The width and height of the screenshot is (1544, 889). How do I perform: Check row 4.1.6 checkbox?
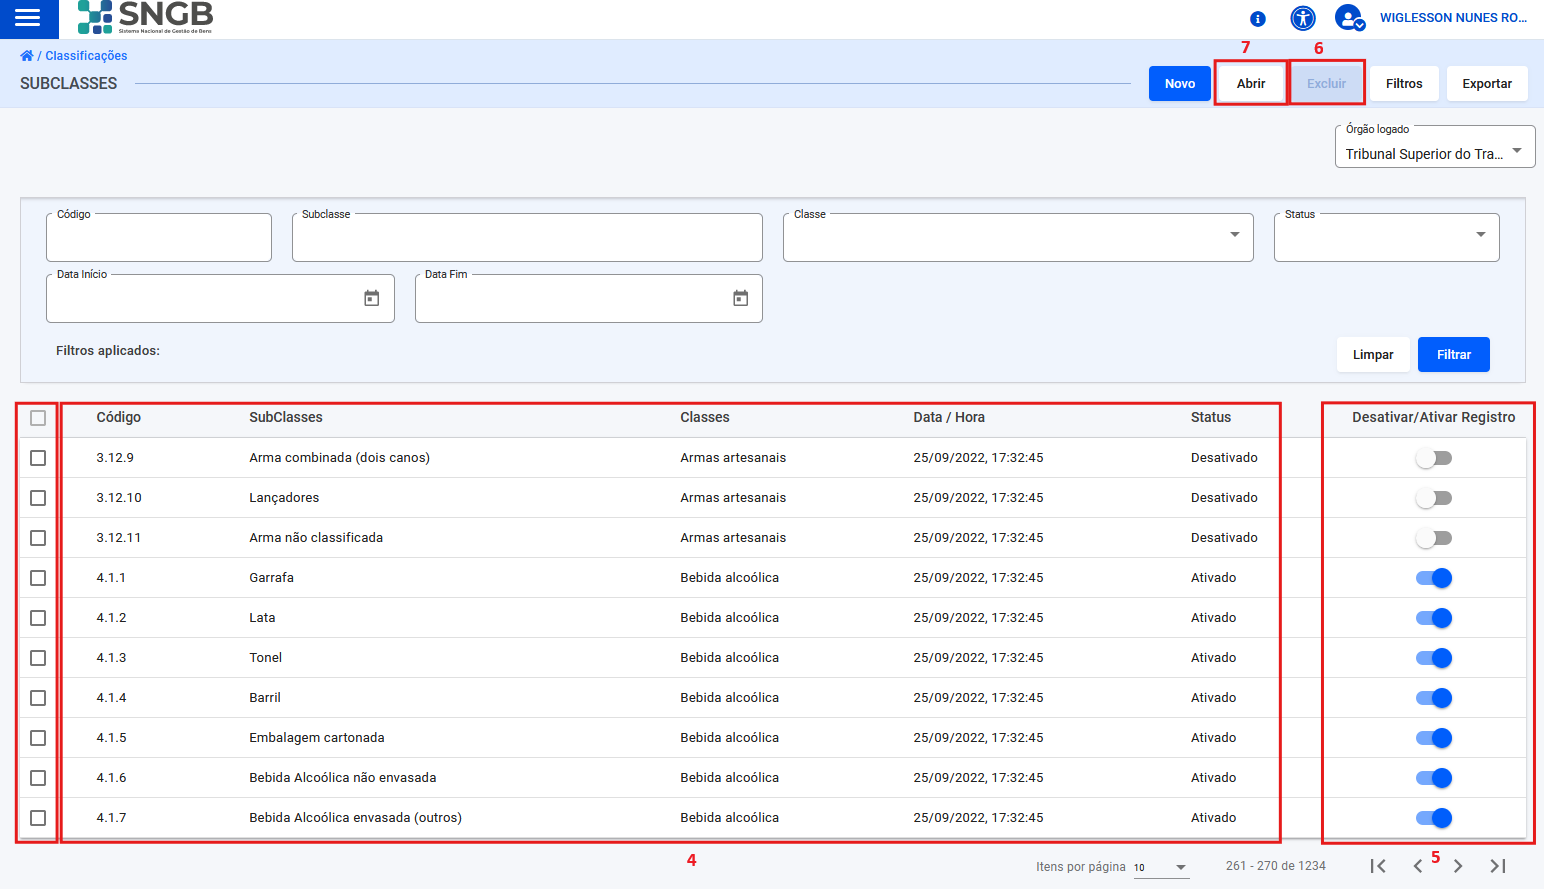point(38,778)
